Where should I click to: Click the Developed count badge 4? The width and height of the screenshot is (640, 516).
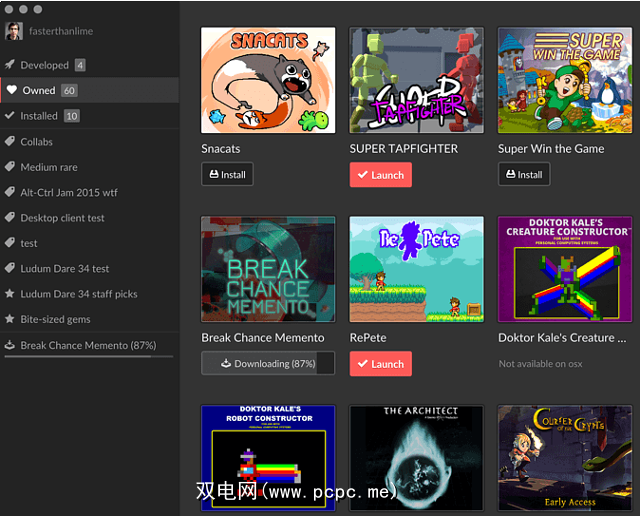tap(80, 65)
